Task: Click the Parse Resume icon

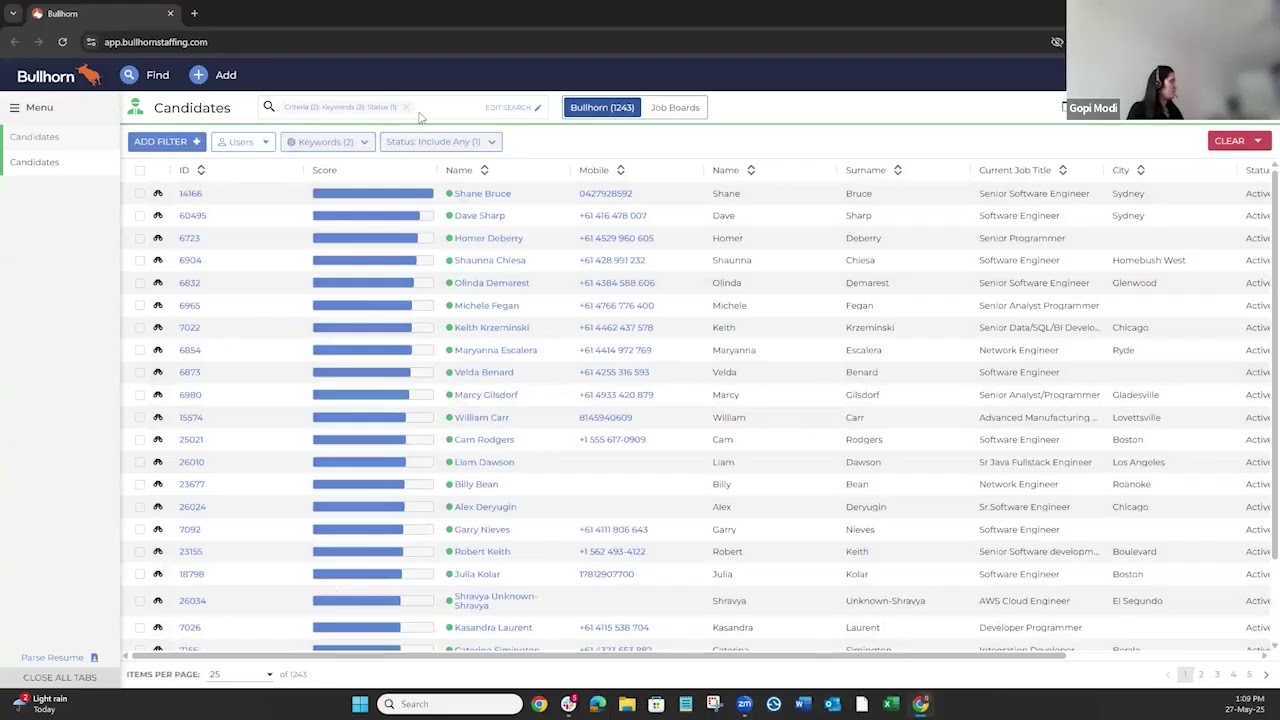Action: point(94,658)
